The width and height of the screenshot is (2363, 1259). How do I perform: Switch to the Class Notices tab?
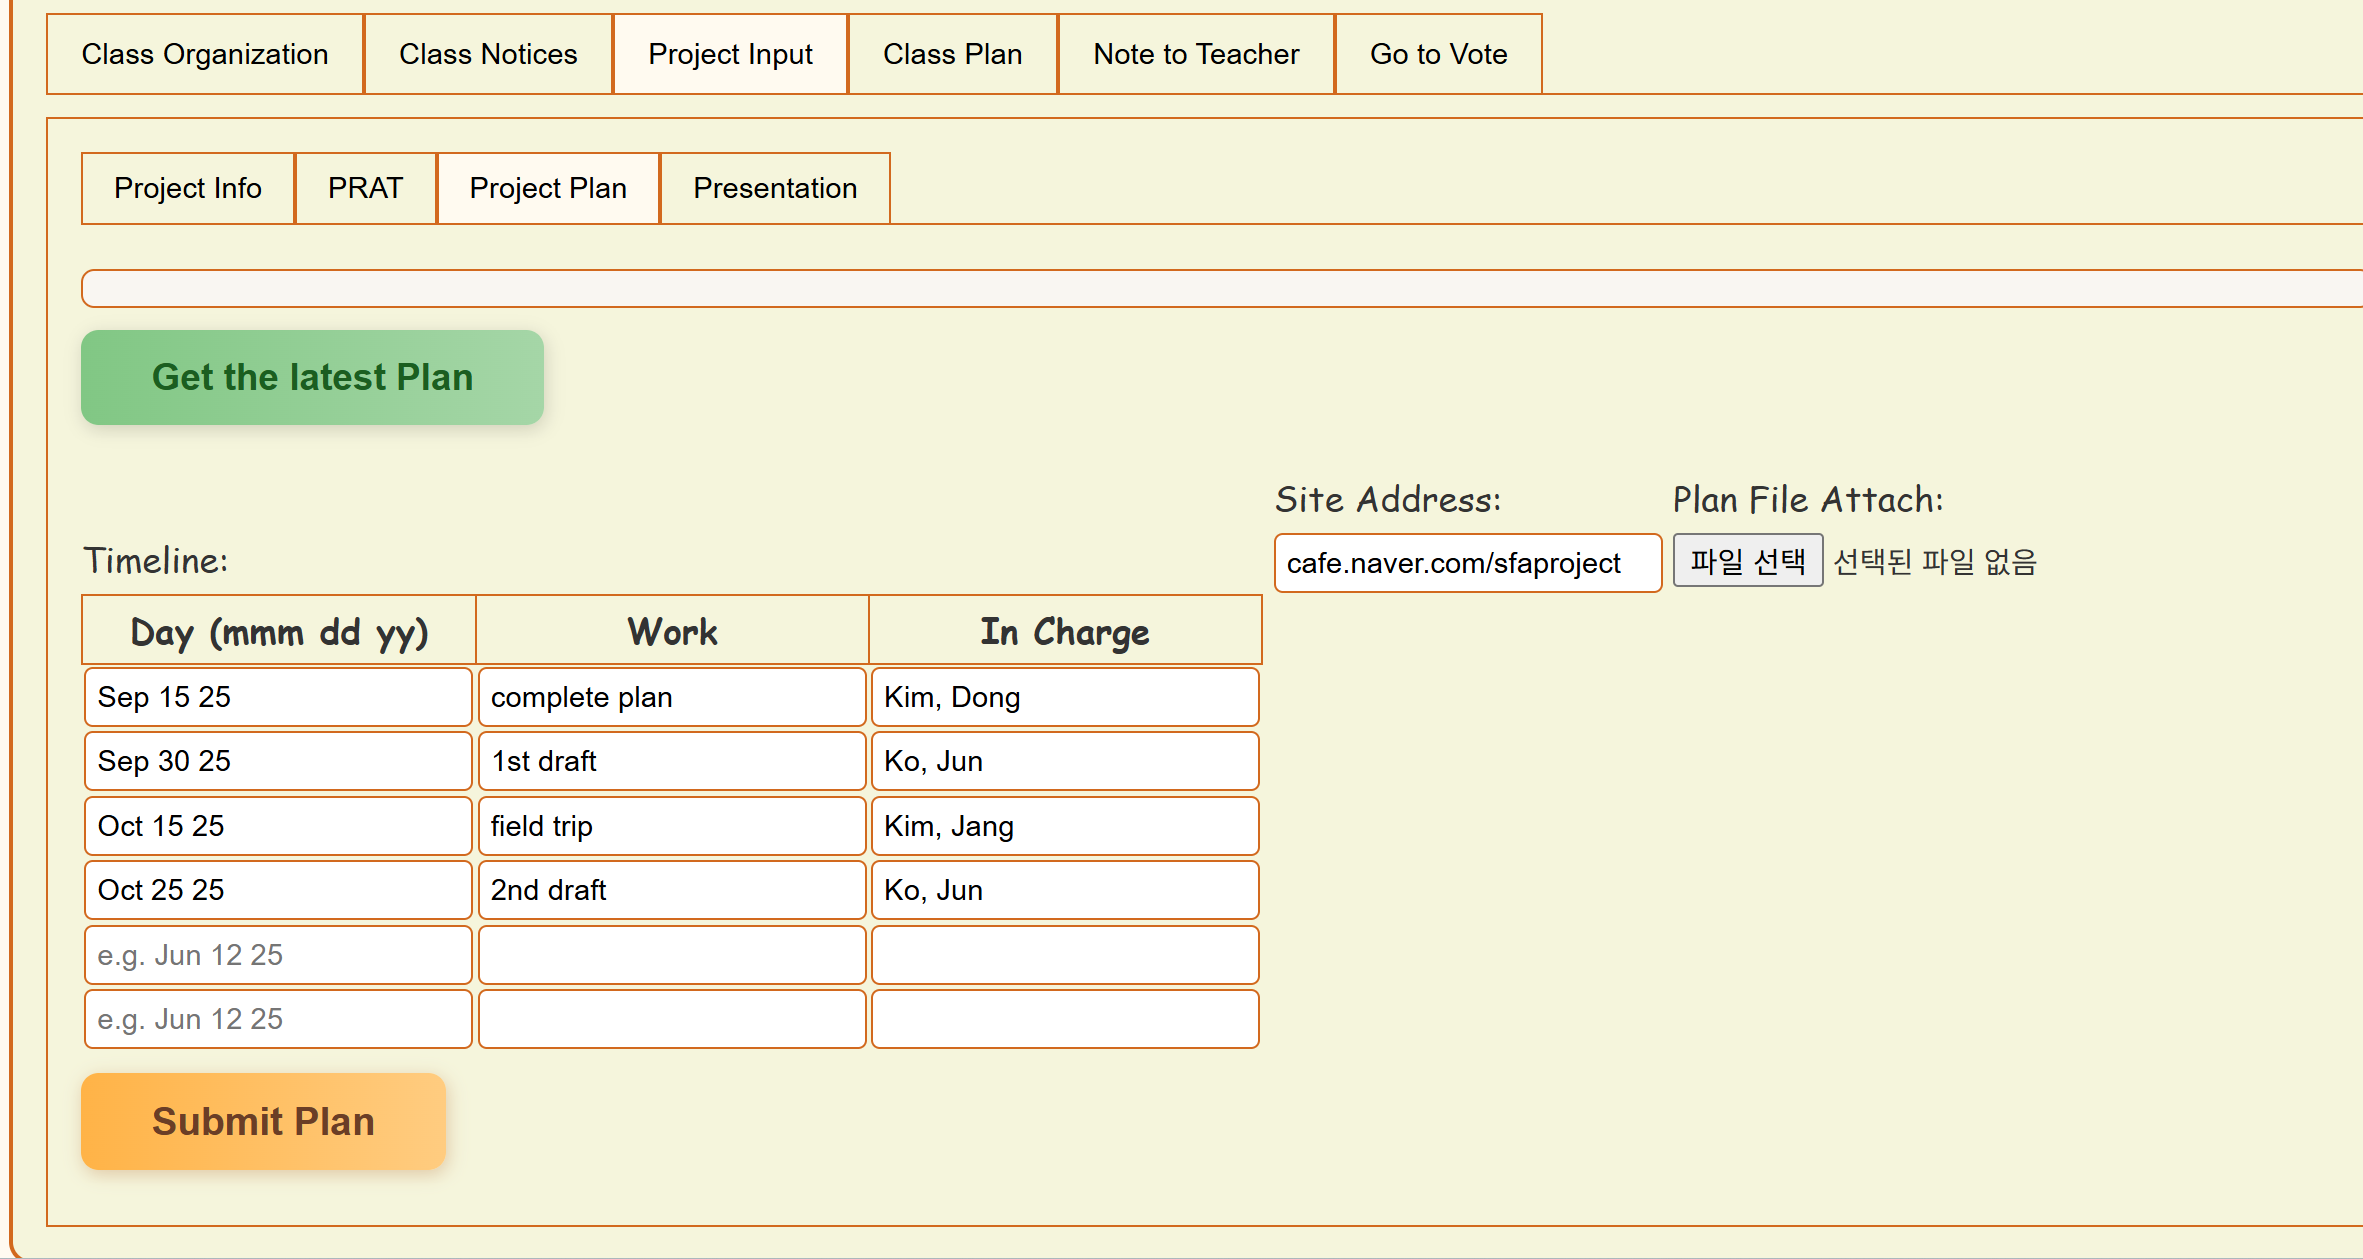point(488,54)
